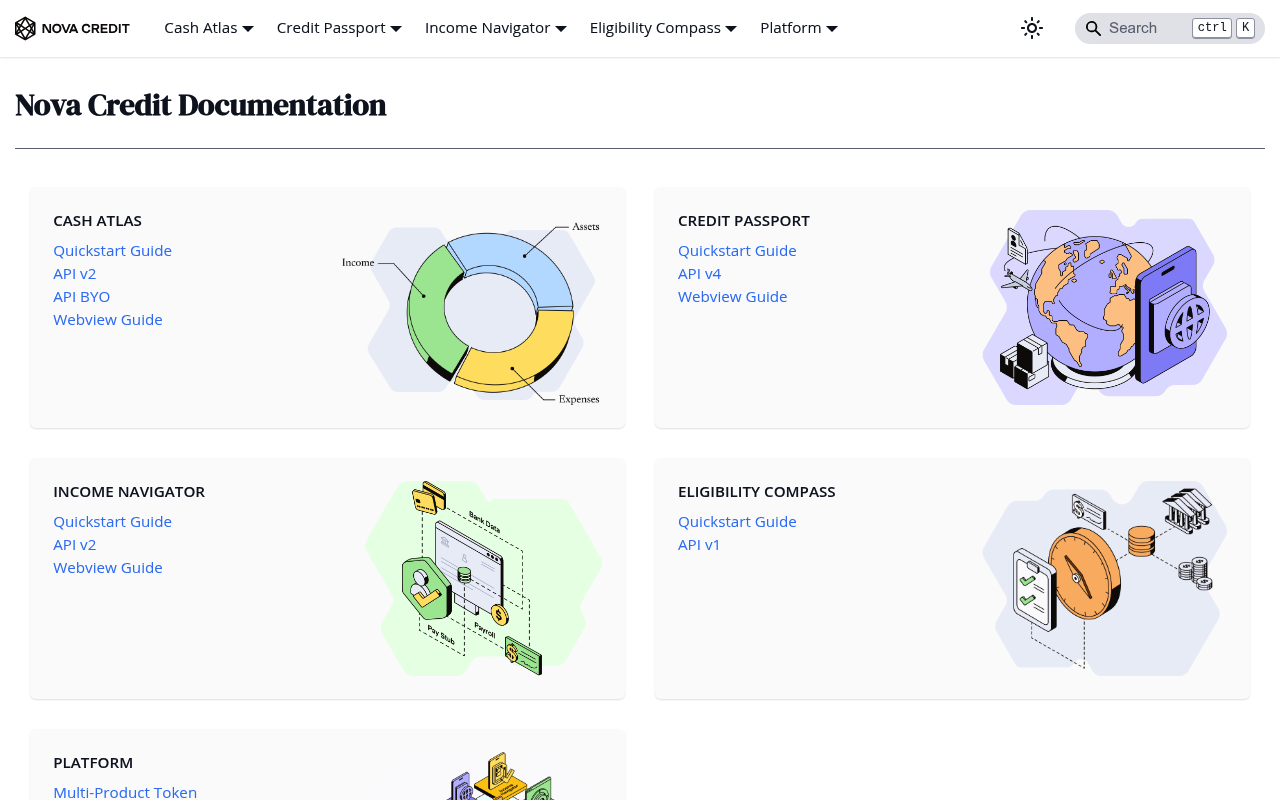Open Income Navigator Webview Guide link
This screenshot has height=800, width=1280.
tap(108, 568)
